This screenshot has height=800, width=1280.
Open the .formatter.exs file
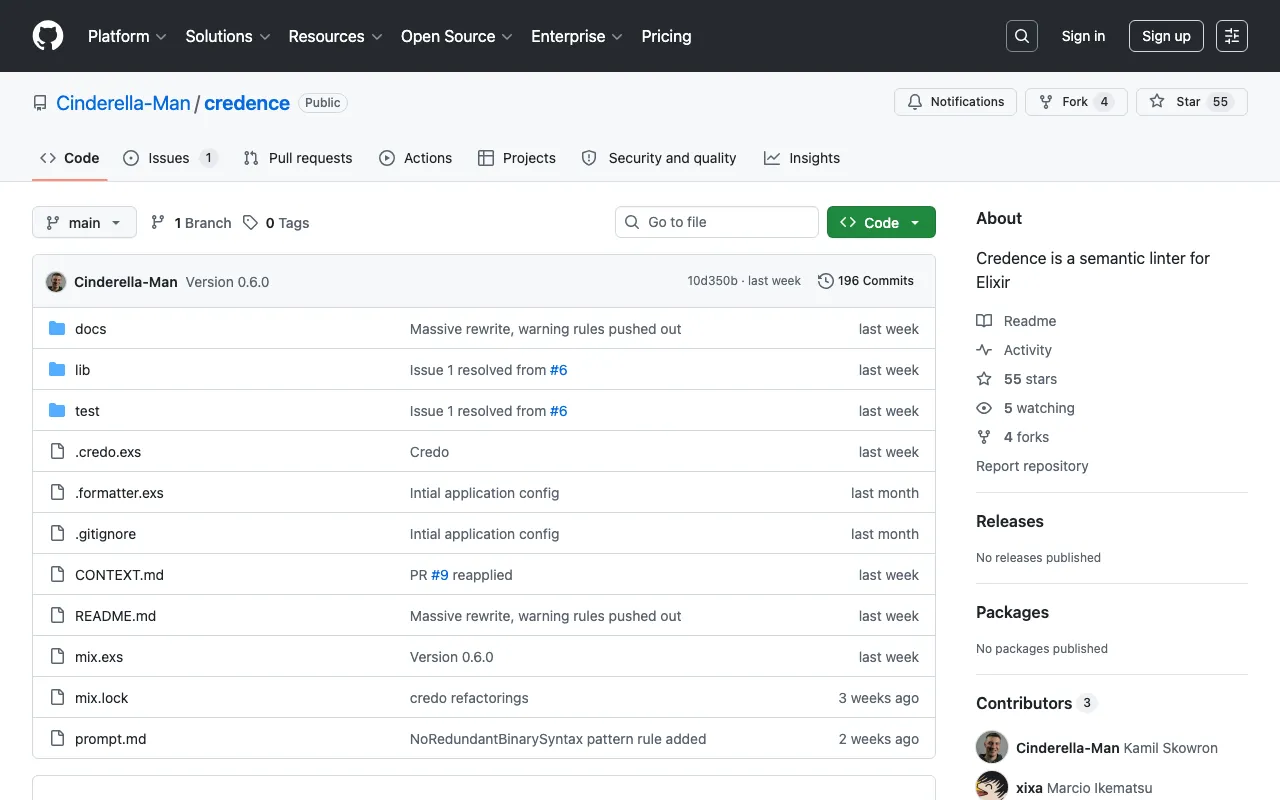click(119, 493)
